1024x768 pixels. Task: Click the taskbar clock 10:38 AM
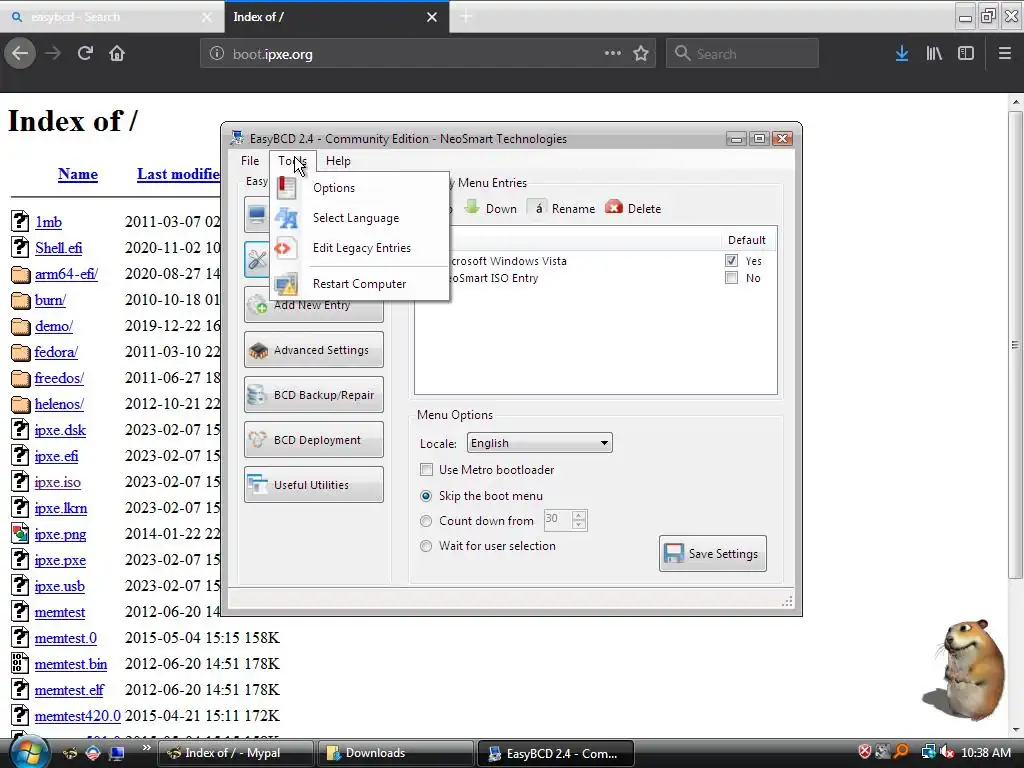pos(985,753)
